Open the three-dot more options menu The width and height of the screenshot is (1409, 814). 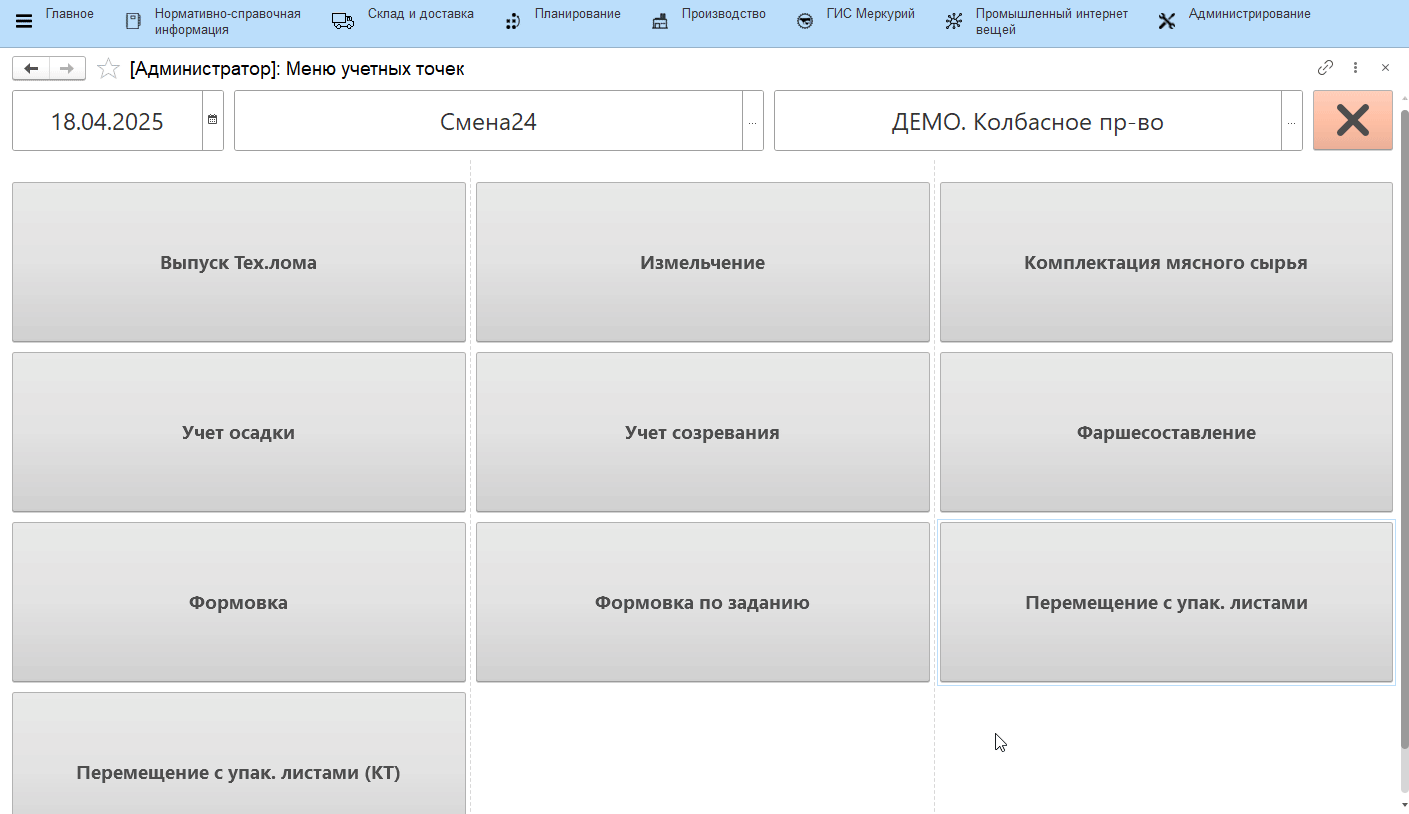click(x=1355, y=68)
